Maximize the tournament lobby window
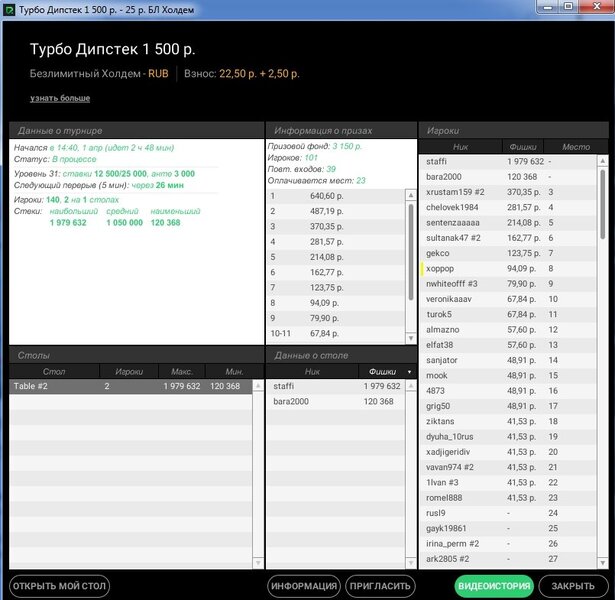The image size is (615, 600). pyautogui.click(x=568, y=6)
